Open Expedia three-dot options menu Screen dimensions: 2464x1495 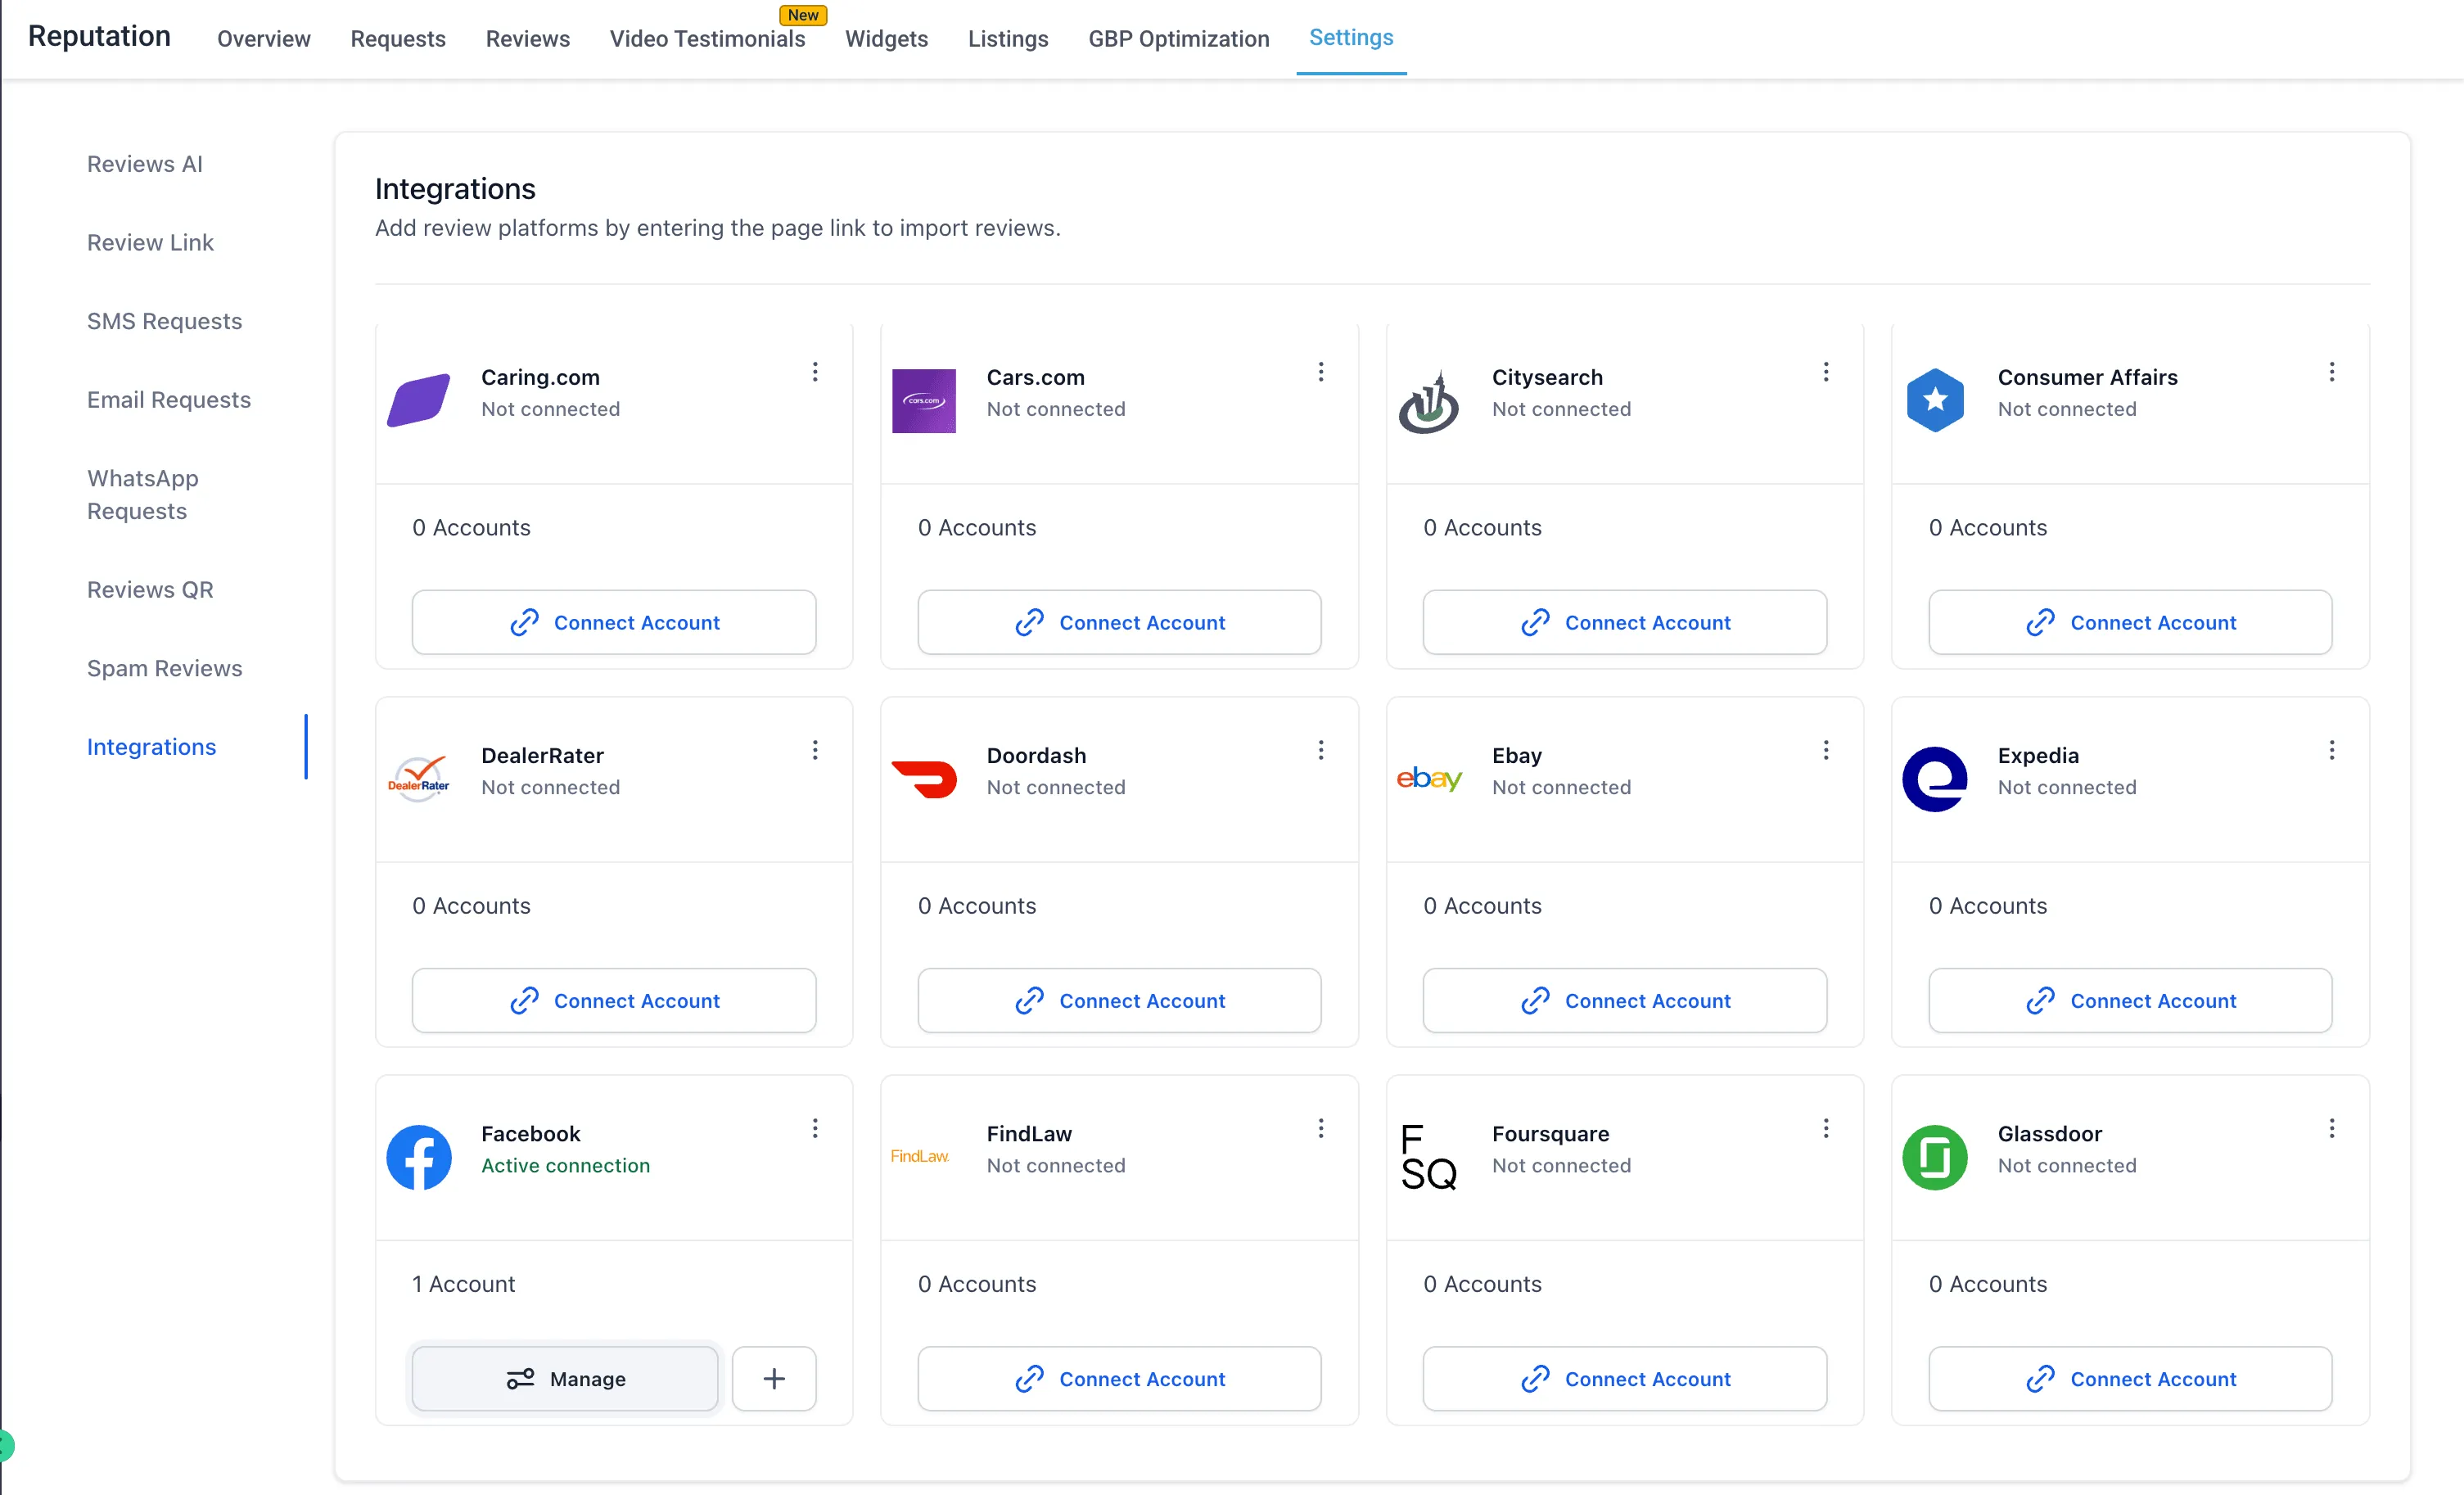click(x=2331, y=750)
